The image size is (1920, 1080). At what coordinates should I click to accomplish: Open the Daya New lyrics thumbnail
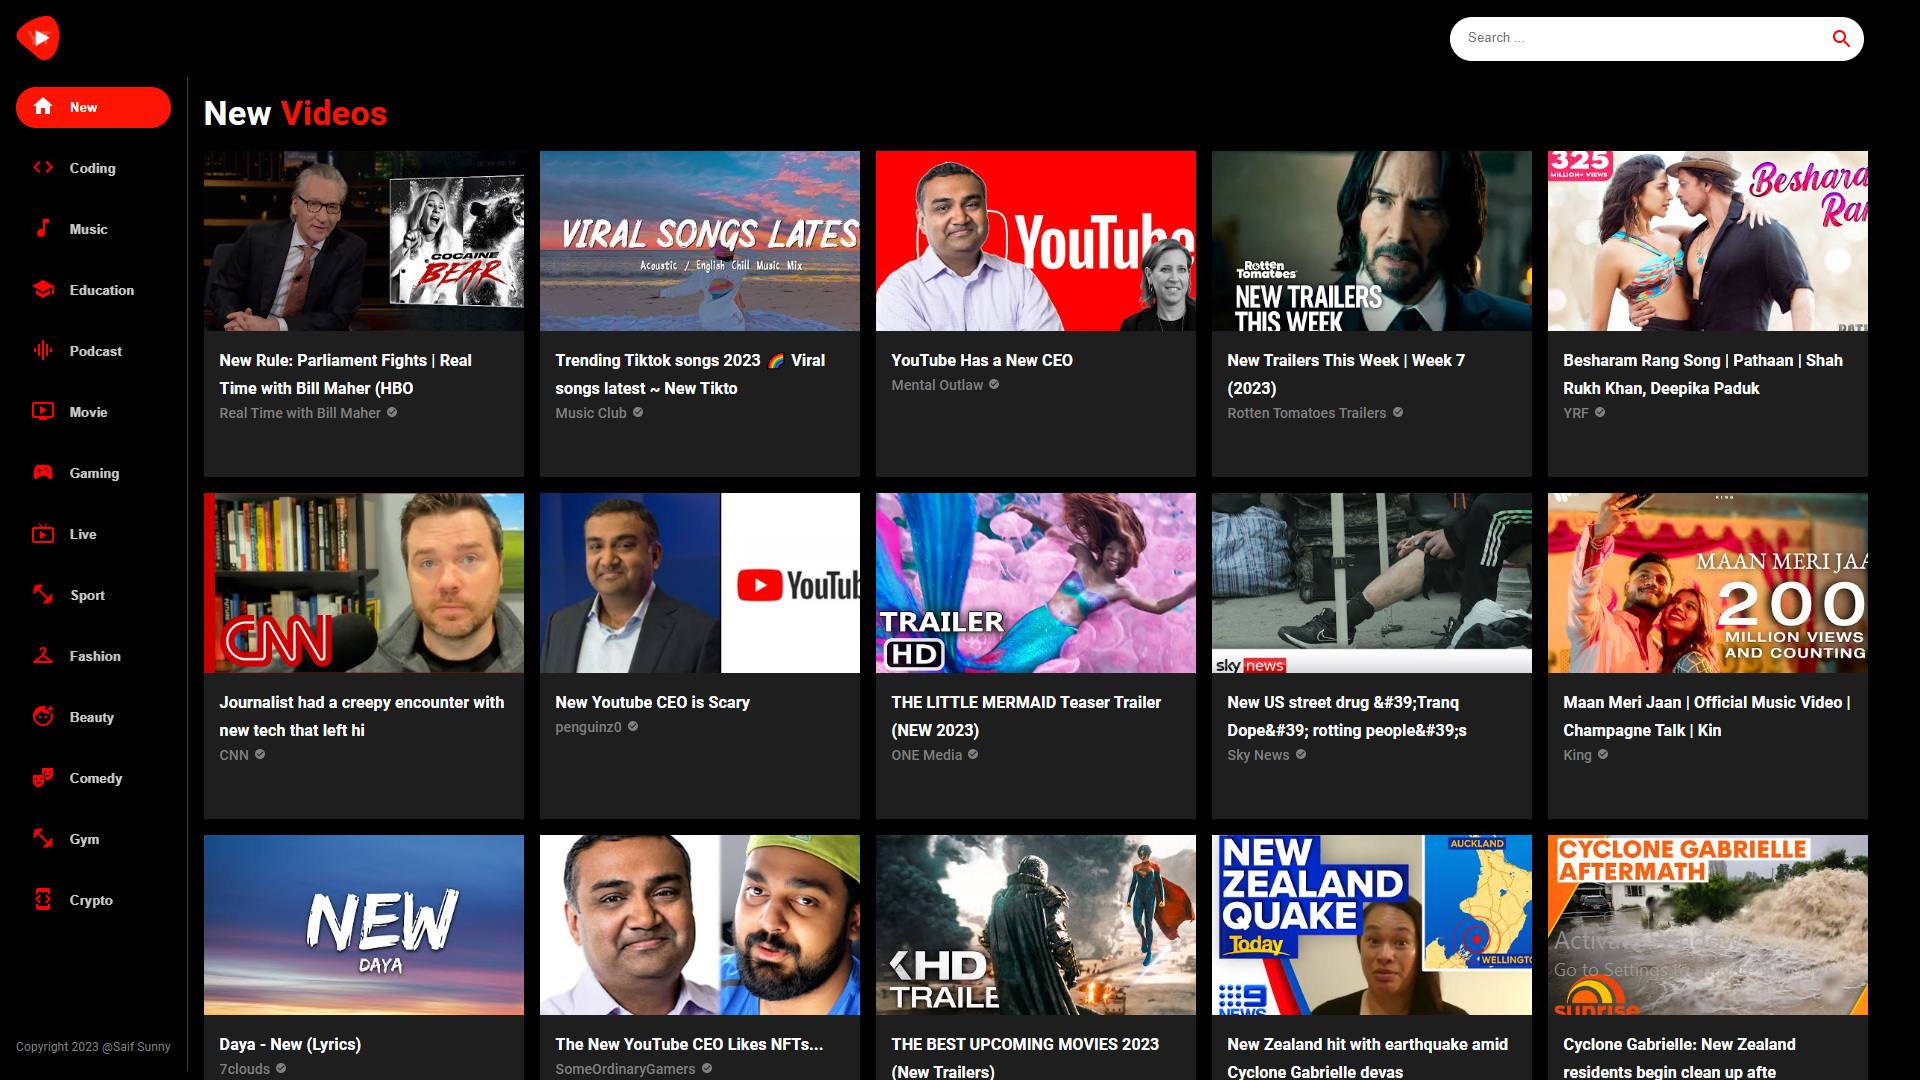pyautogui.click(x=364, y=925)
